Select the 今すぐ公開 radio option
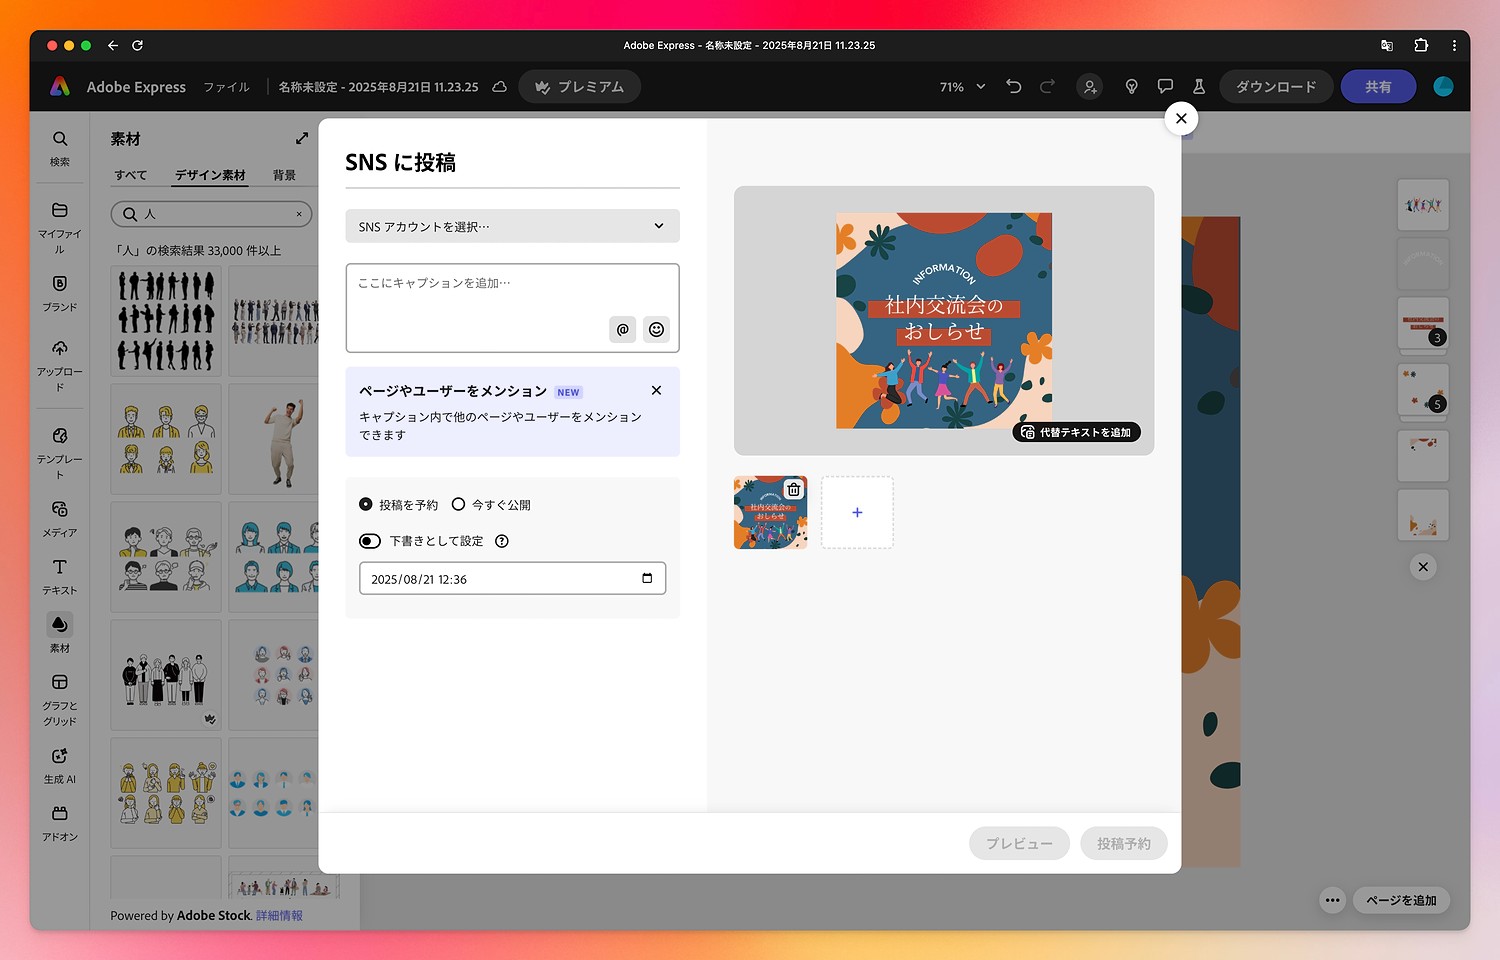Screen dimensions: 1500x960 tap(459, 505)
